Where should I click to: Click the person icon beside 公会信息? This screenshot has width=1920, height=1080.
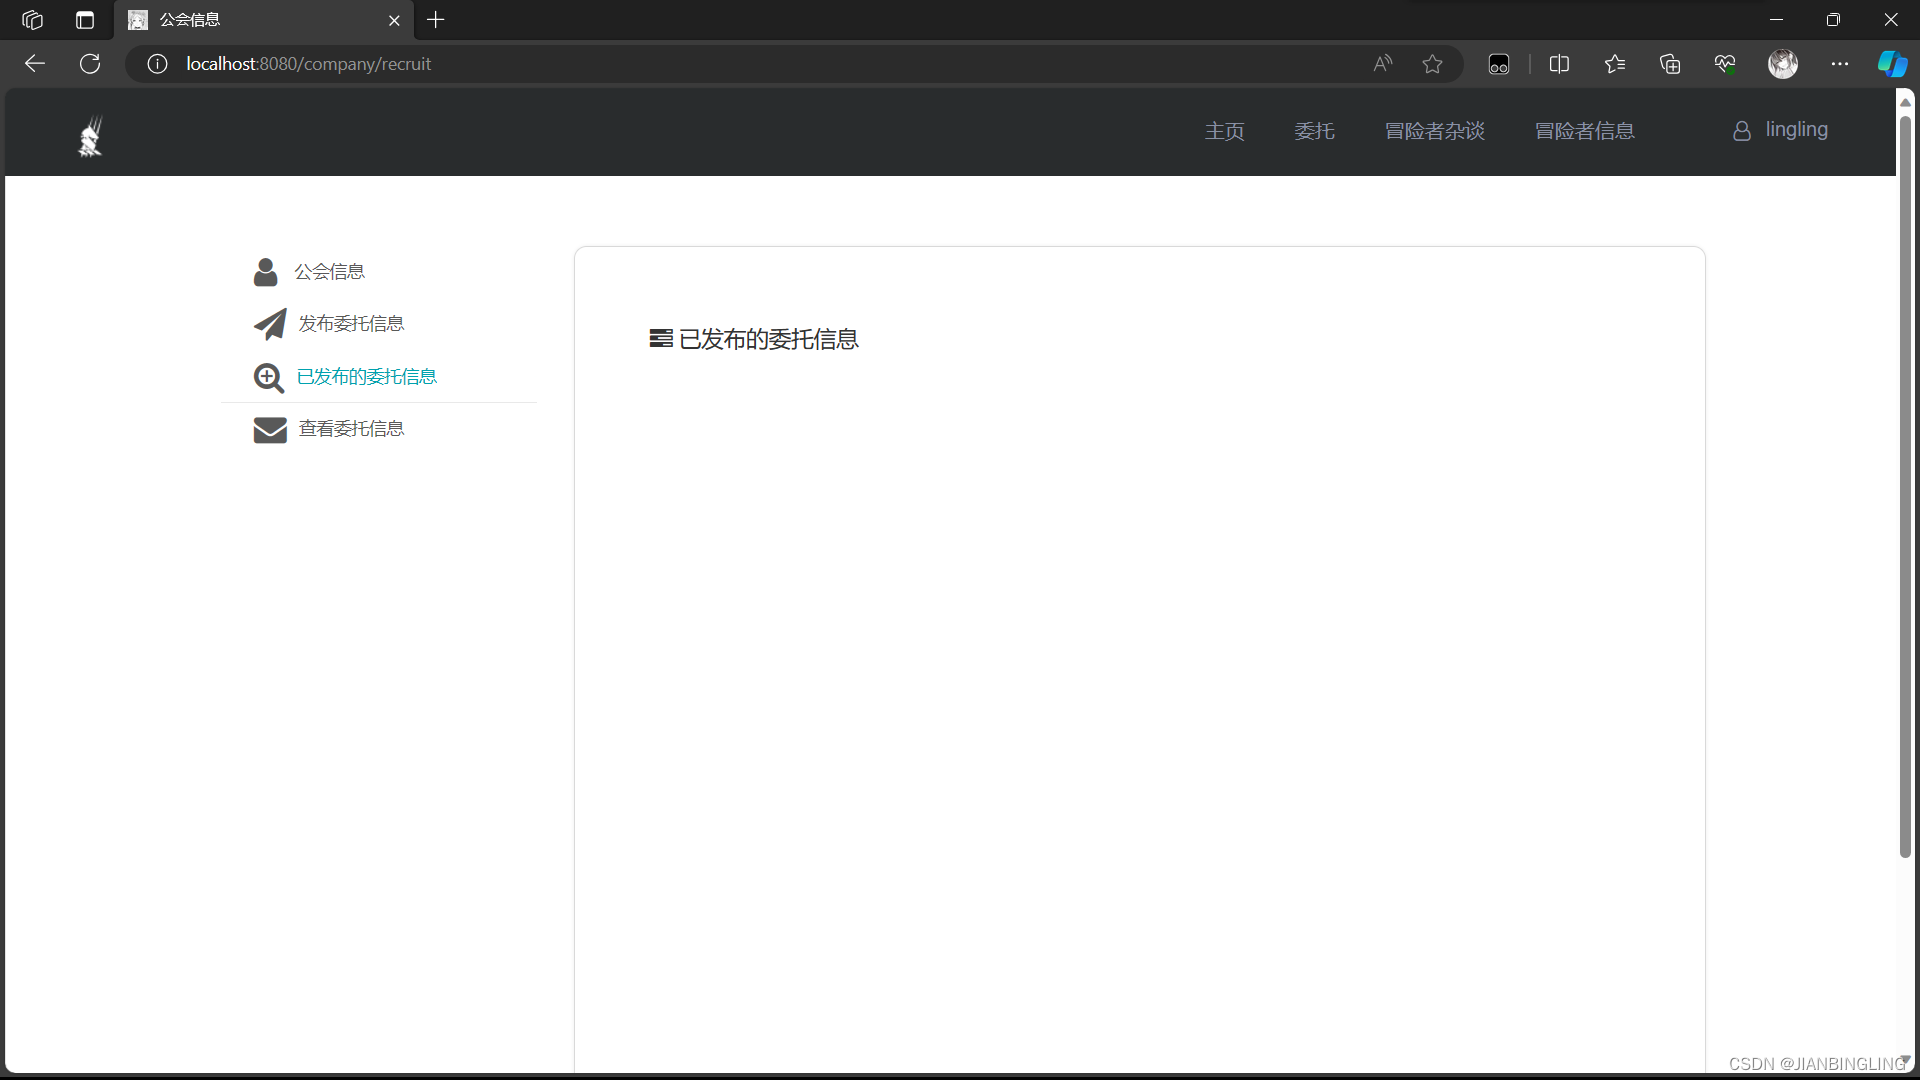[265, 272]
